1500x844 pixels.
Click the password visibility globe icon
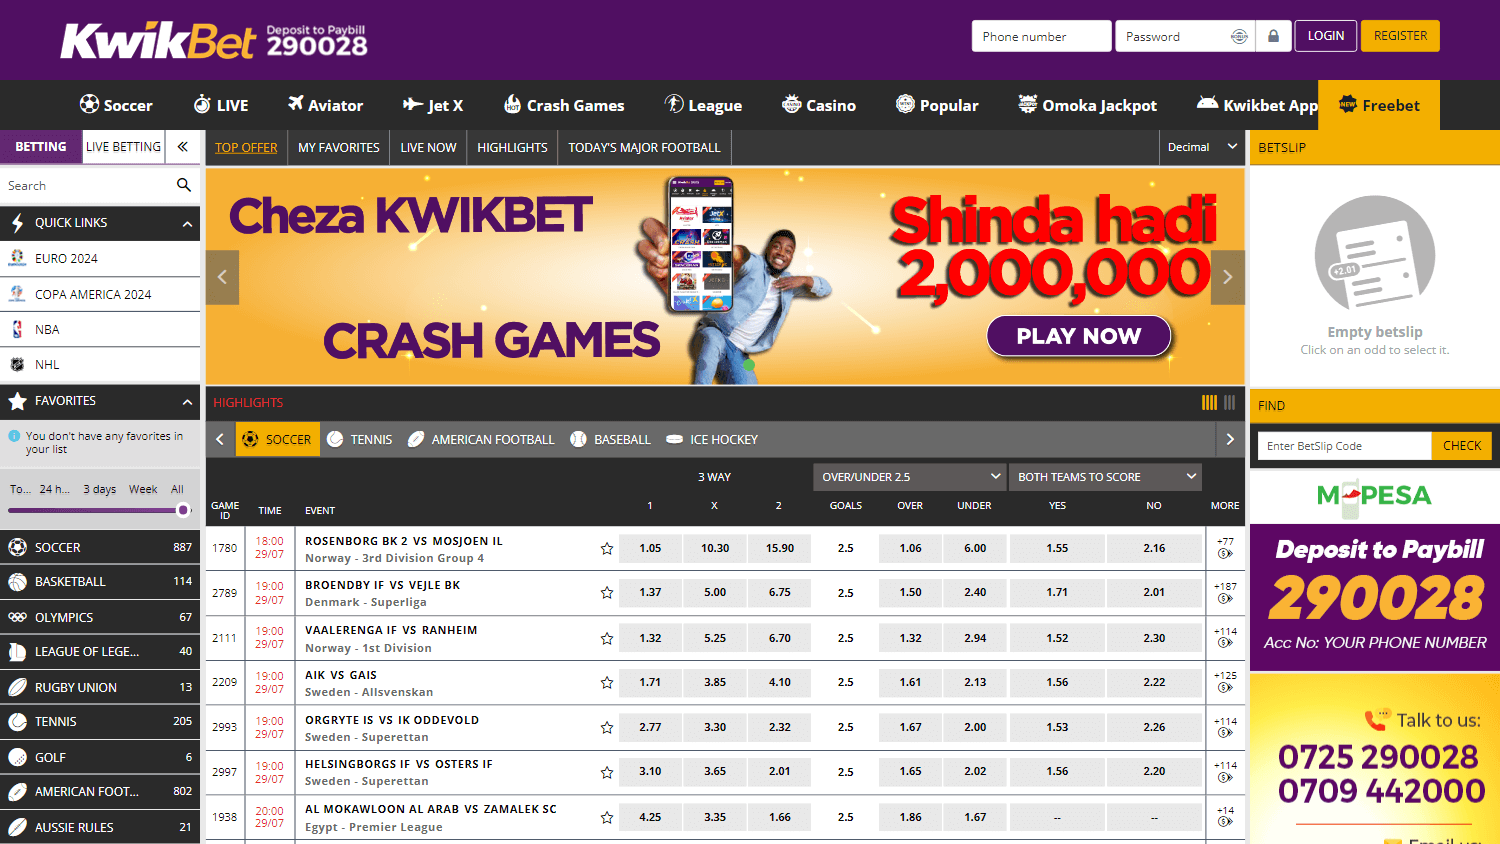1239,36
